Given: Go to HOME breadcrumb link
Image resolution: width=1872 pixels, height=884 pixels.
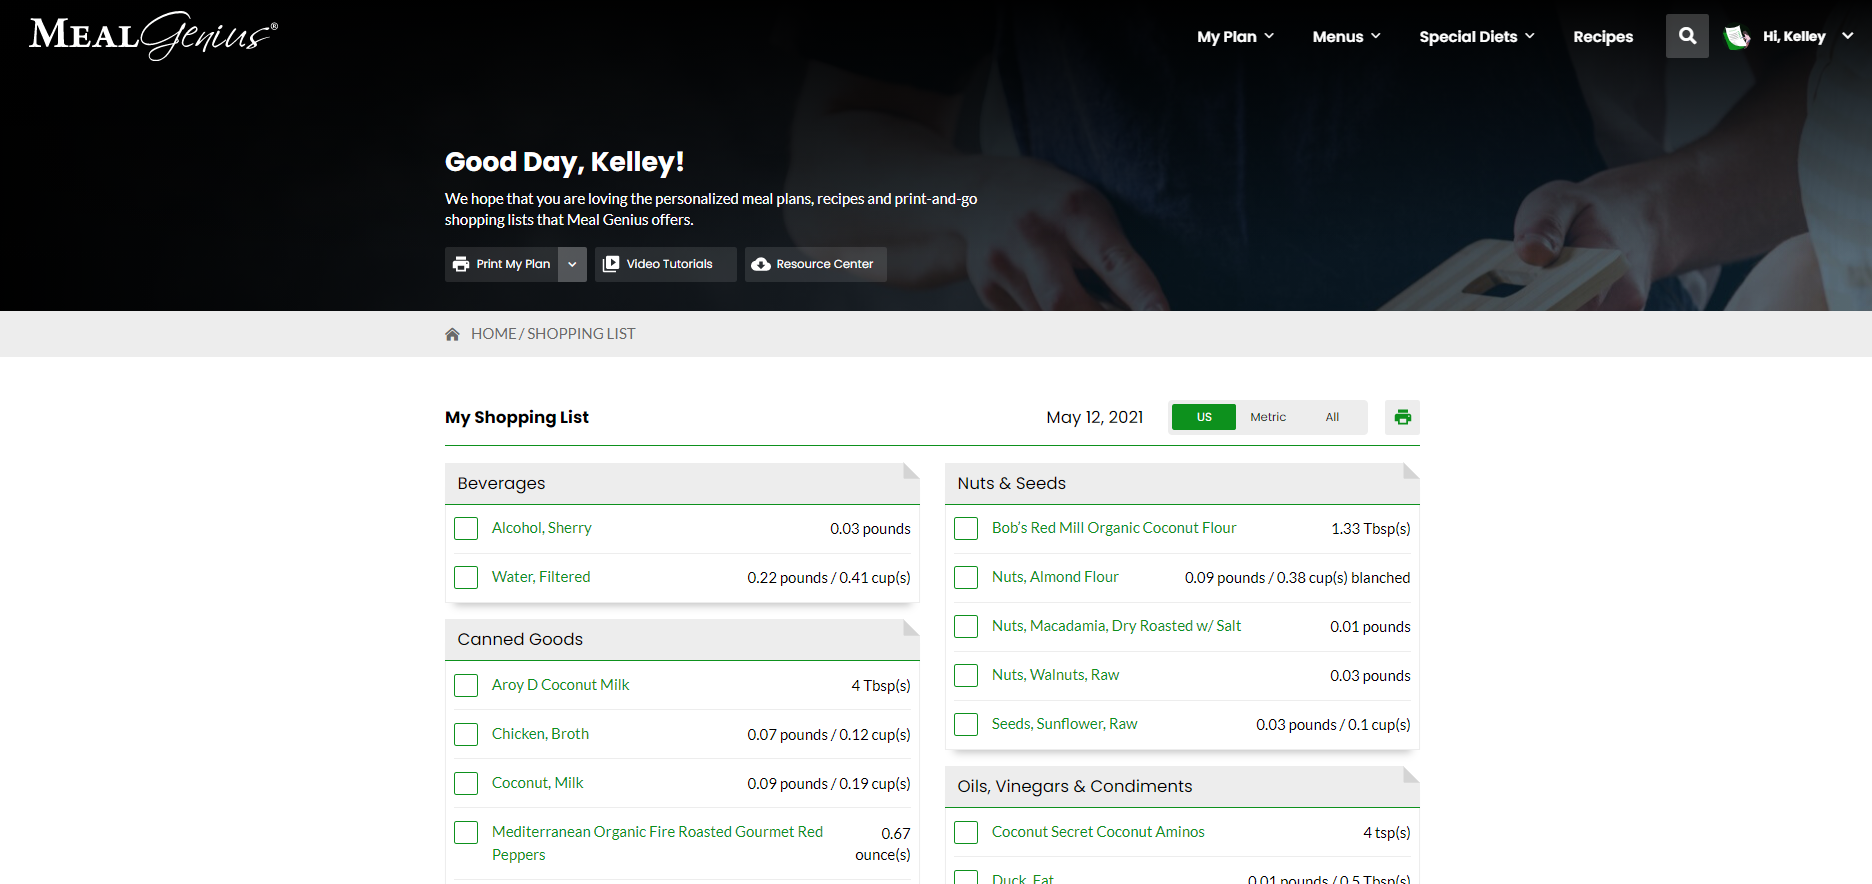Looking at the screenshot, I should (x=494, y=334).
